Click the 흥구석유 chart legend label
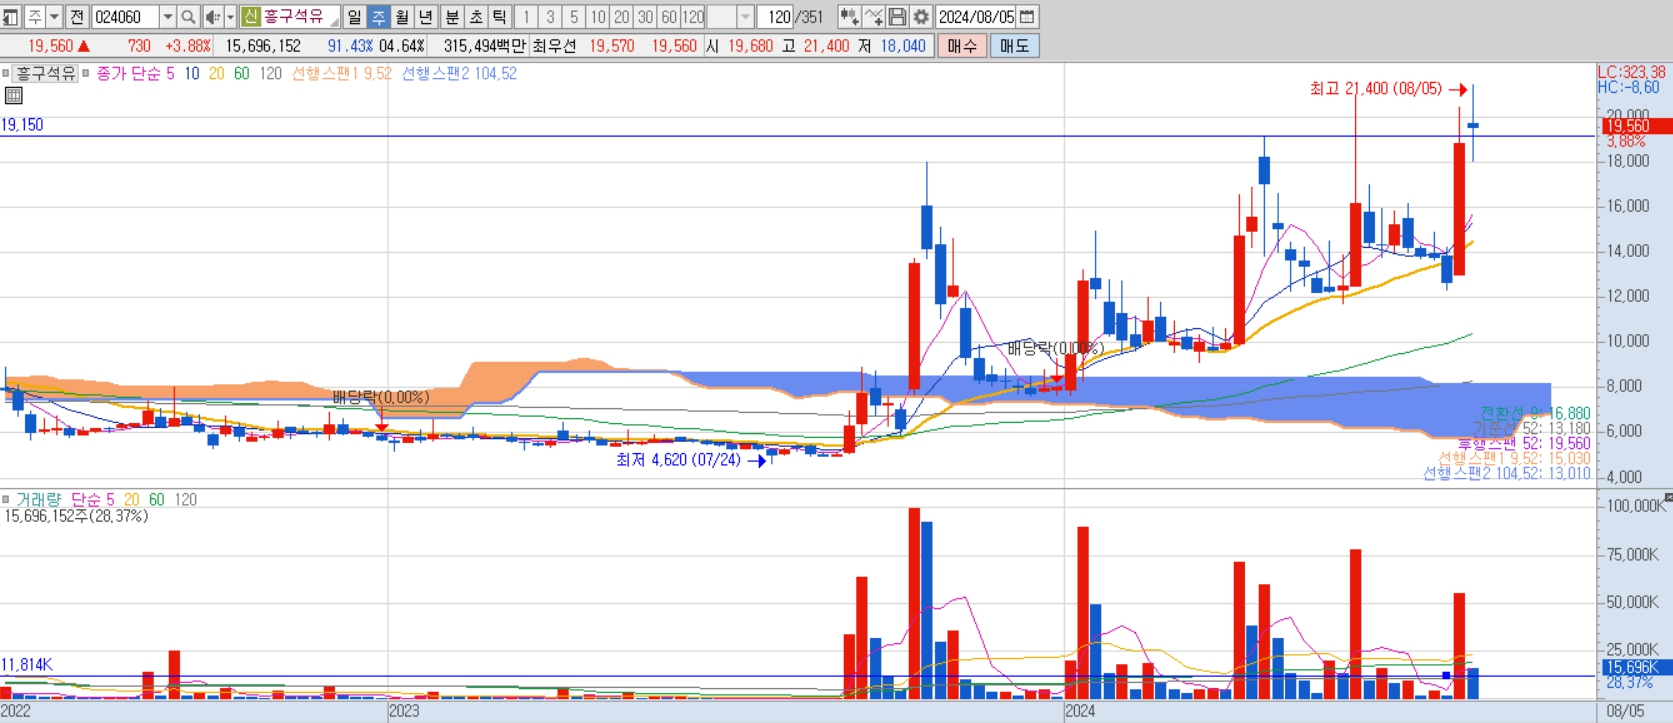1673x723 pixels. coord(46,73)
